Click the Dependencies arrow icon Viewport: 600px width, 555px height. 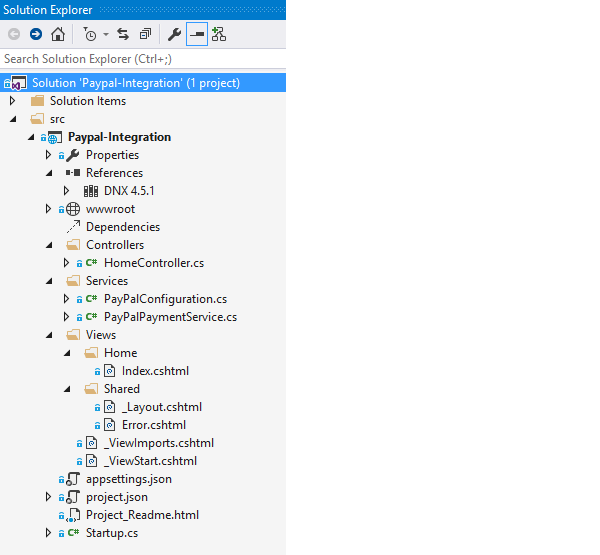[x=73, y=227]
